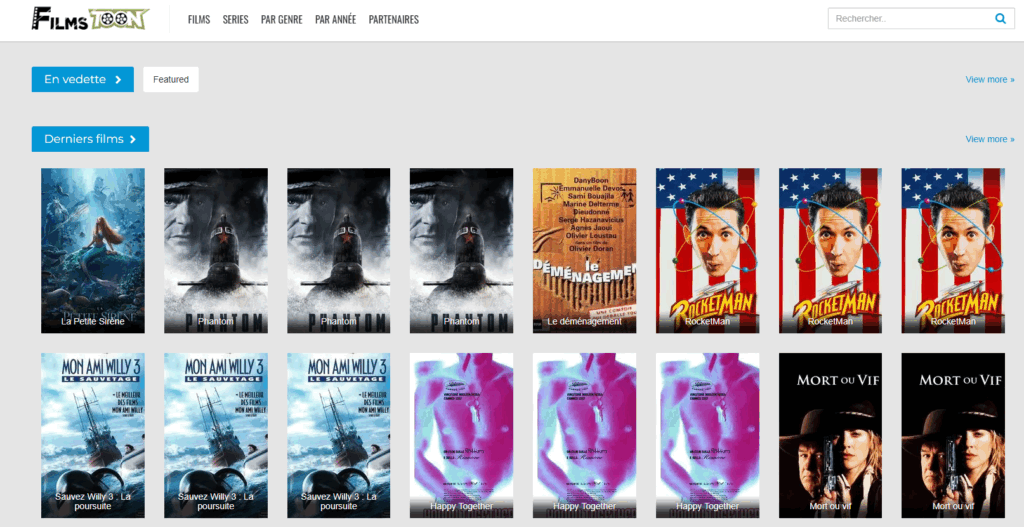Click the Derniers films button
The width and height of the screenshot is (1024, 527).
coord(90,139)
